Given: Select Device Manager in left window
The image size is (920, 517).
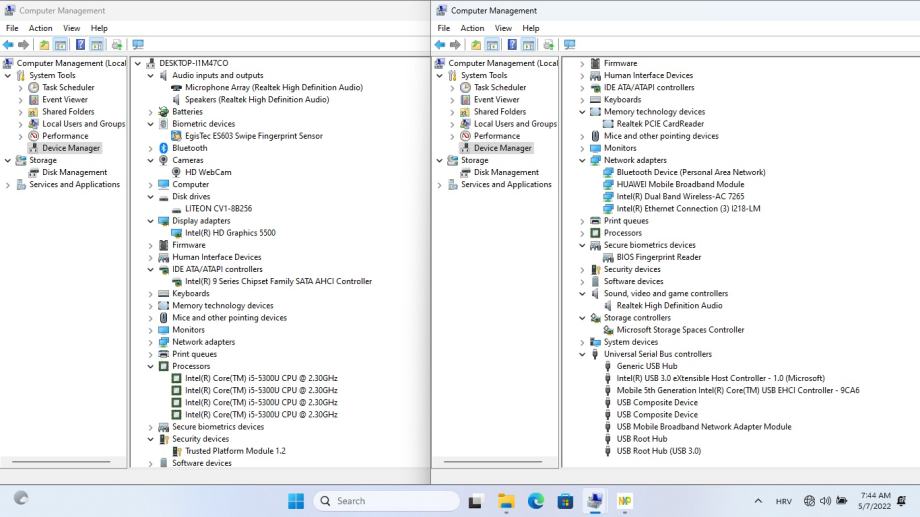Looking at the screenshot, I should coord(71,148).
